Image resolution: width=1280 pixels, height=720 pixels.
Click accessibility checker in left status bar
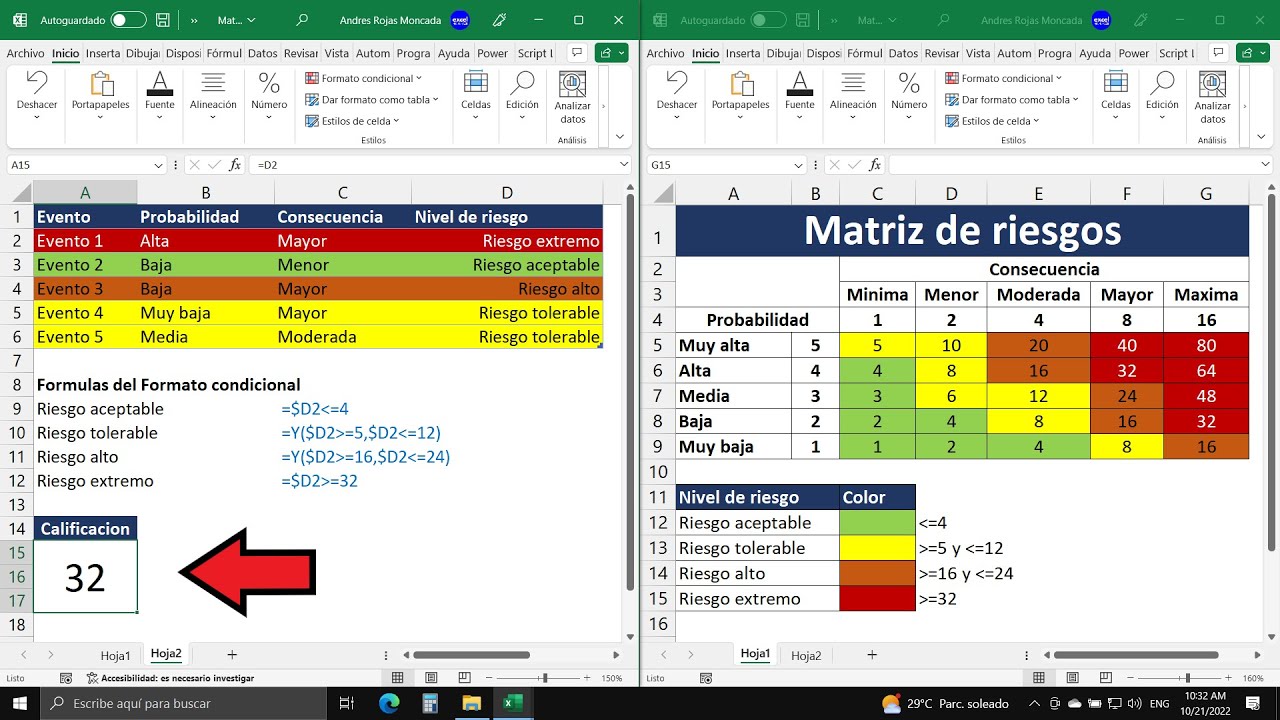(170, 678)
